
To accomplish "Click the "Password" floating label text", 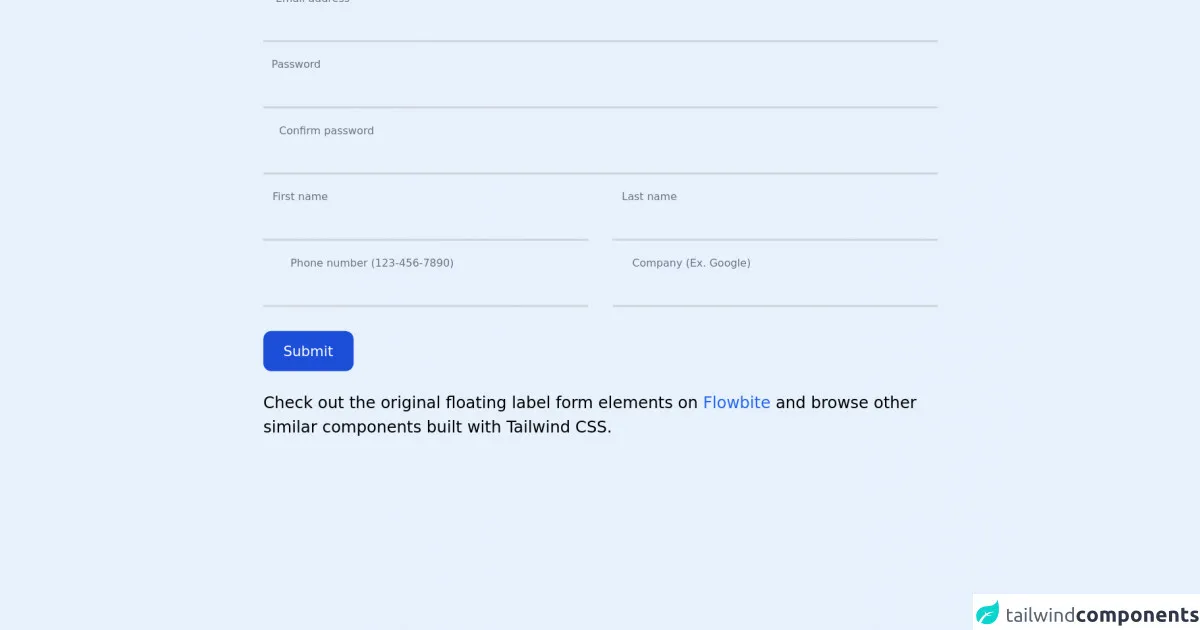I will point(296,64).
